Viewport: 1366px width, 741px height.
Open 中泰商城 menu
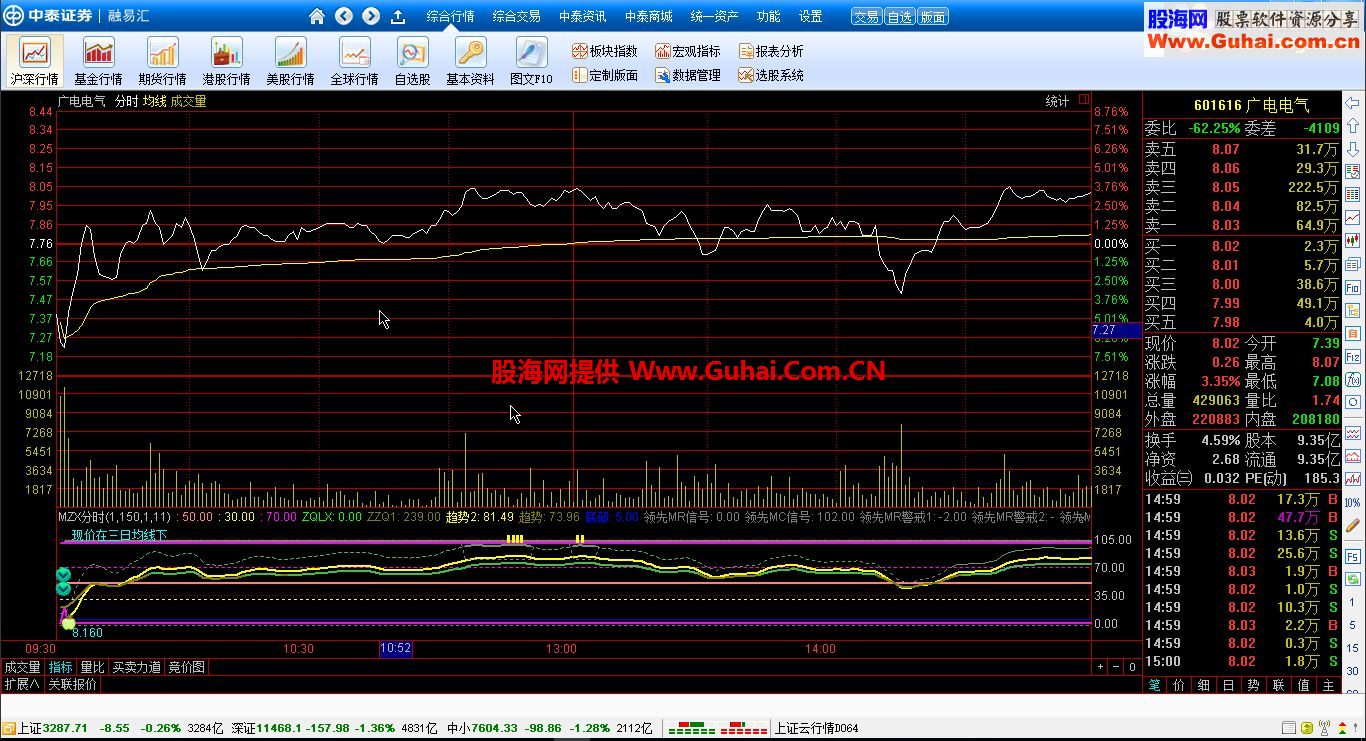648,16
